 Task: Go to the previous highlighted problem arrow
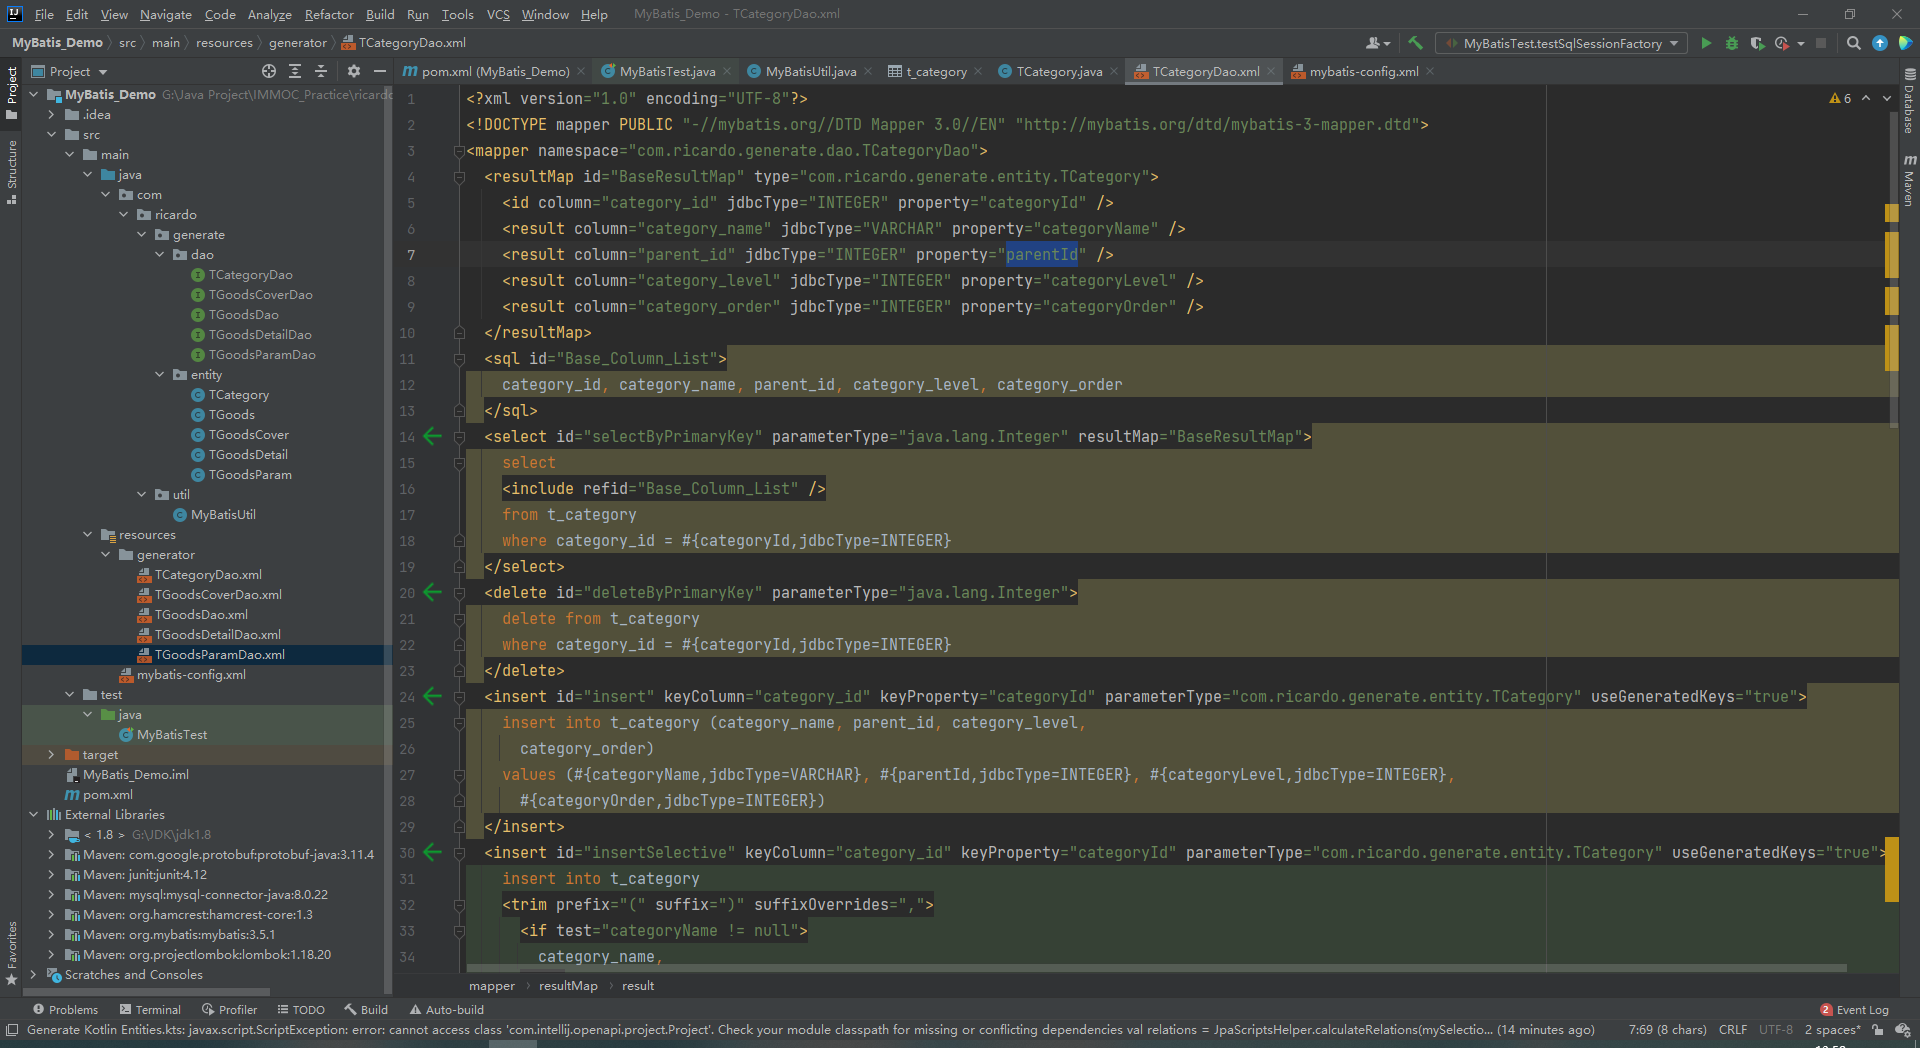(x=1866, y=98)
